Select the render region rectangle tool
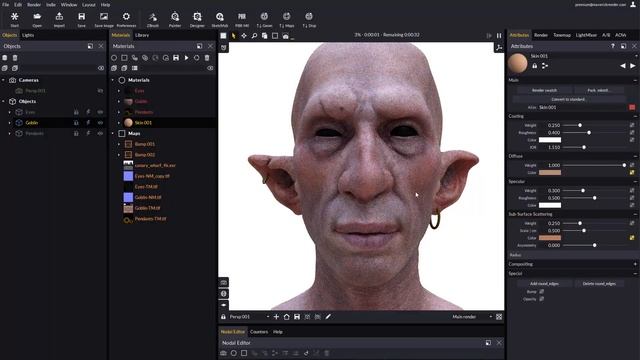The width and height of the screenshot is (640, 360). point(275,36)
